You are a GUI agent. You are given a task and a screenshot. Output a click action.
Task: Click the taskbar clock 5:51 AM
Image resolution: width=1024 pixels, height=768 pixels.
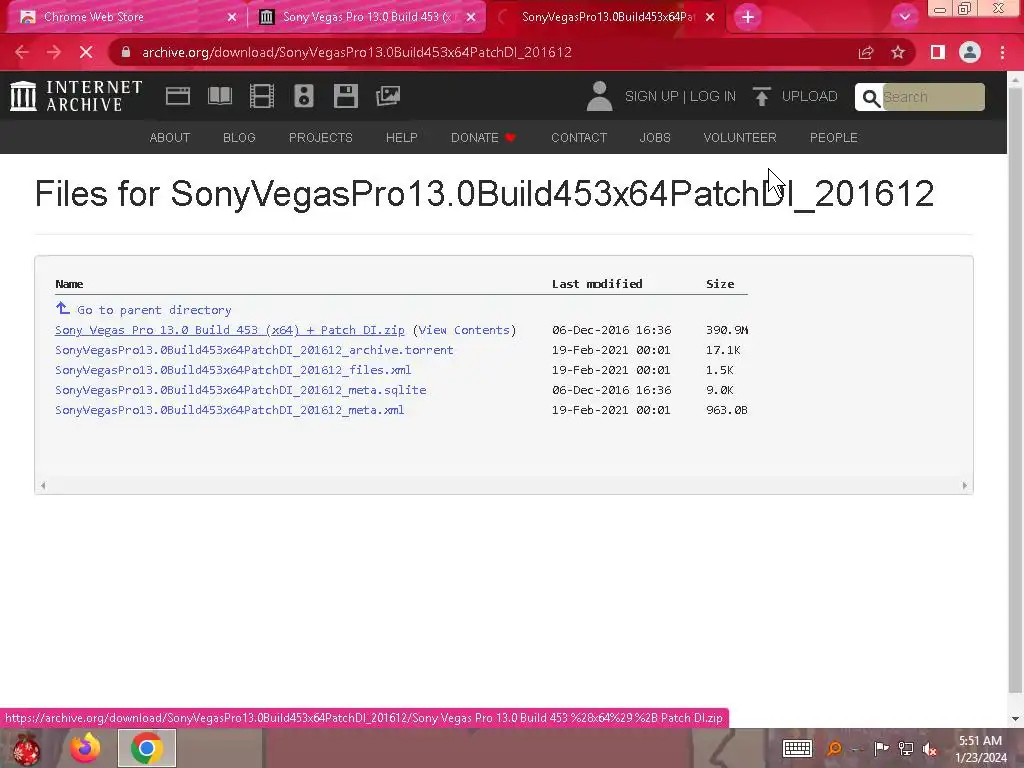coord(980,741)
